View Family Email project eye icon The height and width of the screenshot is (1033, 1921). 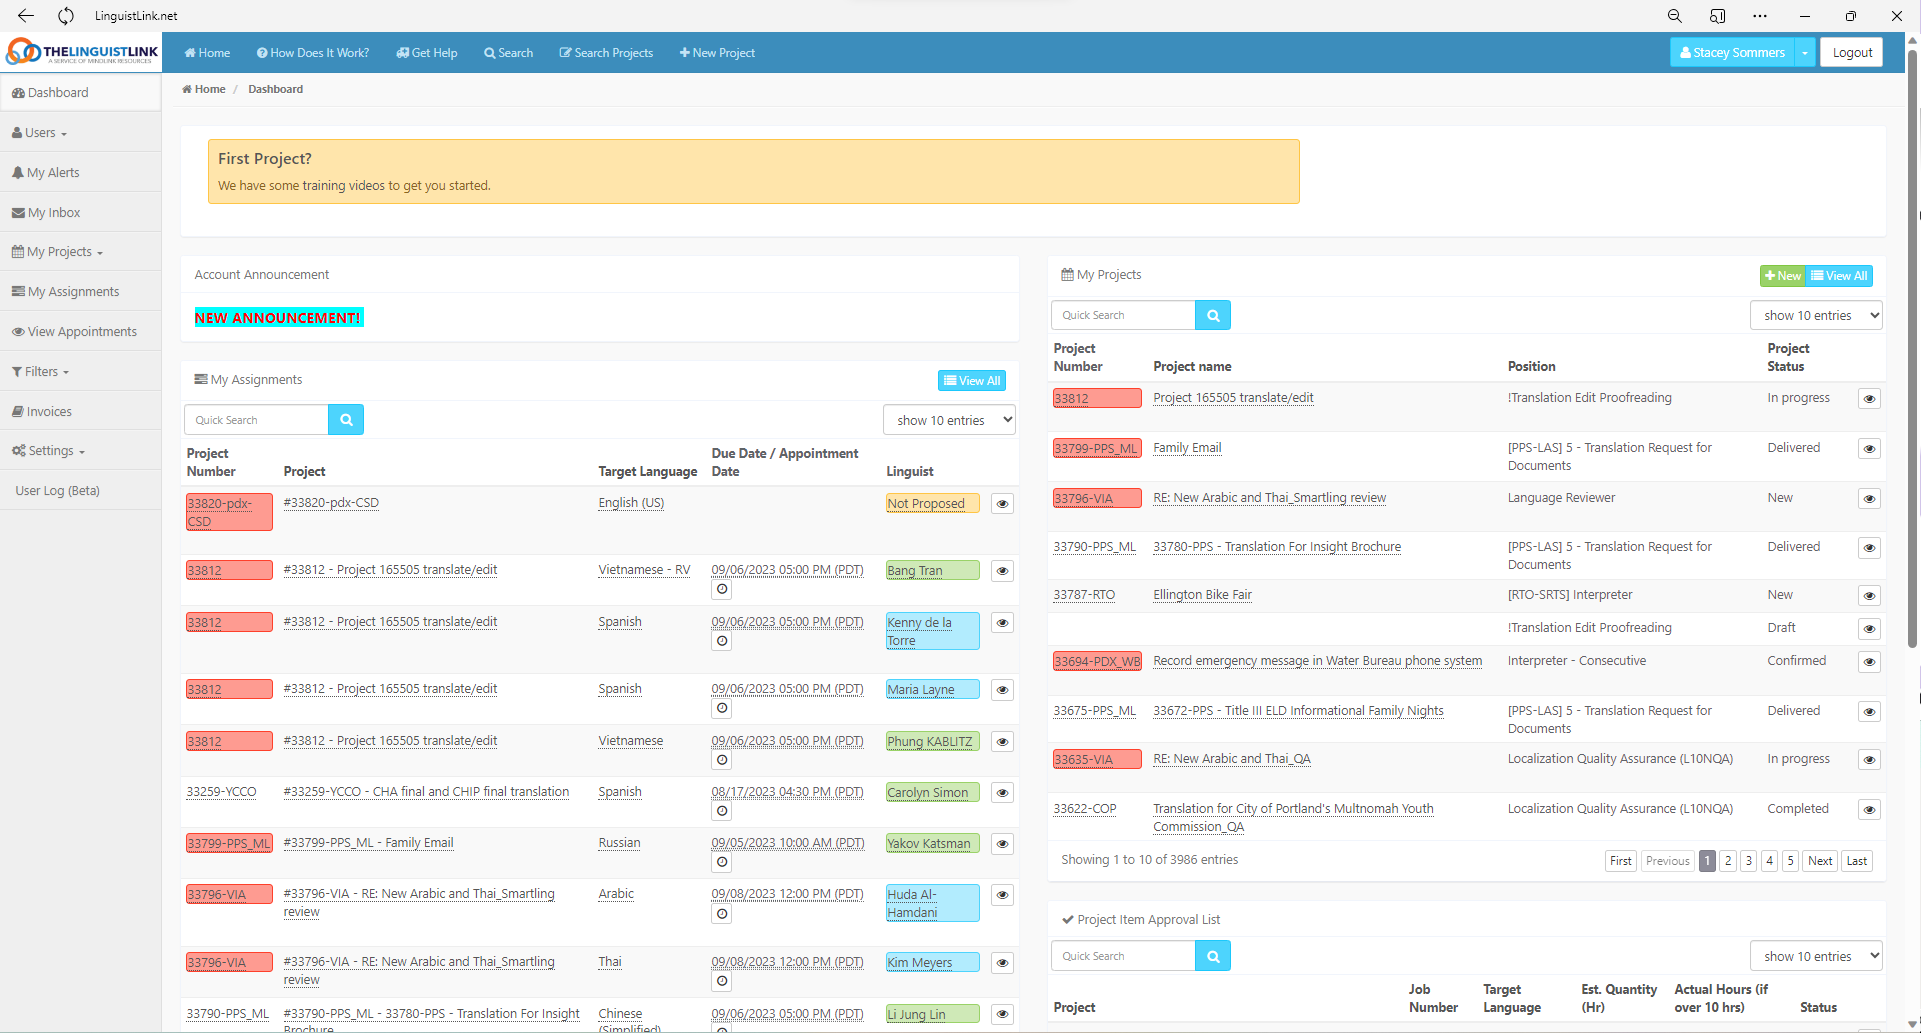(x=1869, y=449)
